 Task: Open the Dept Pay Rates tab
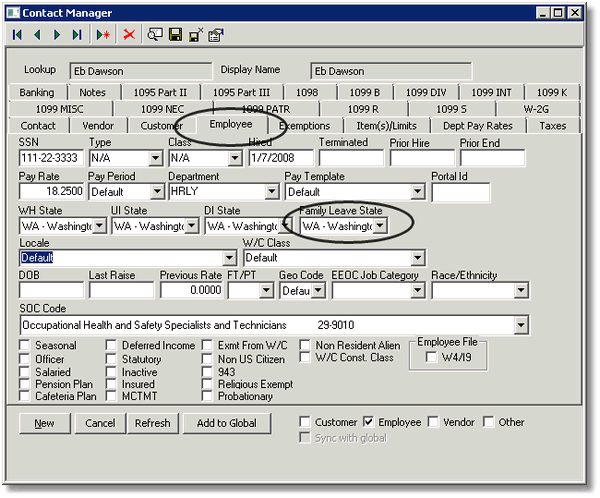click(478, 126)
